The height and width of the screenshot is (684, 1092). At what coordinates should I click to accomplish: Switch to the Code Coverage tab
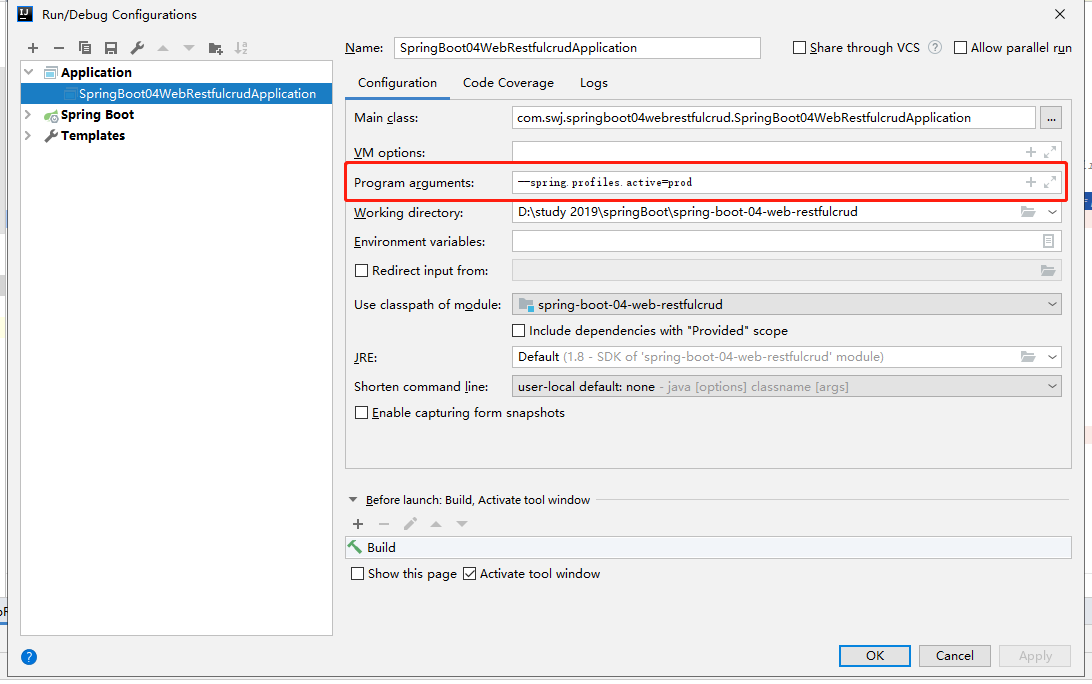508,83
